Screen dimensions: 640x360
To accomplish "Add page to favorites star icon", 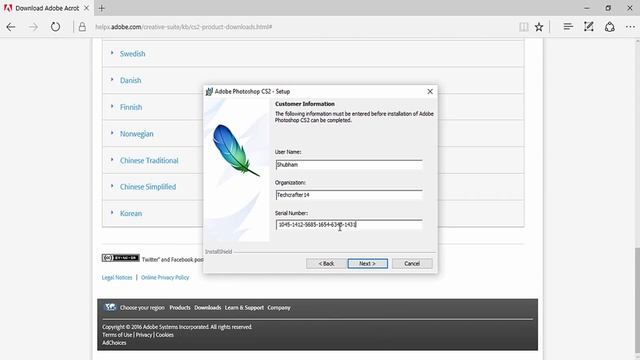I will click(539, 27).
